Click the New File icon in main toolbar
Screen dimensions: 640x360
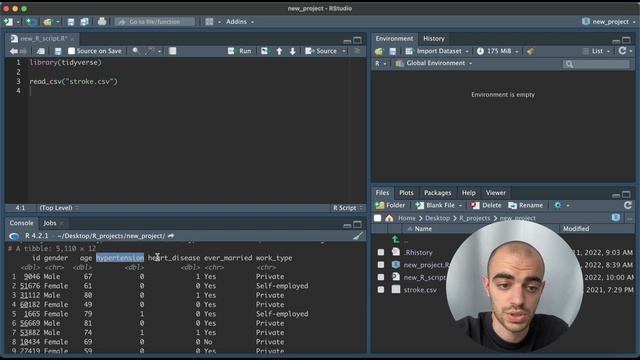tap(8, 22)
